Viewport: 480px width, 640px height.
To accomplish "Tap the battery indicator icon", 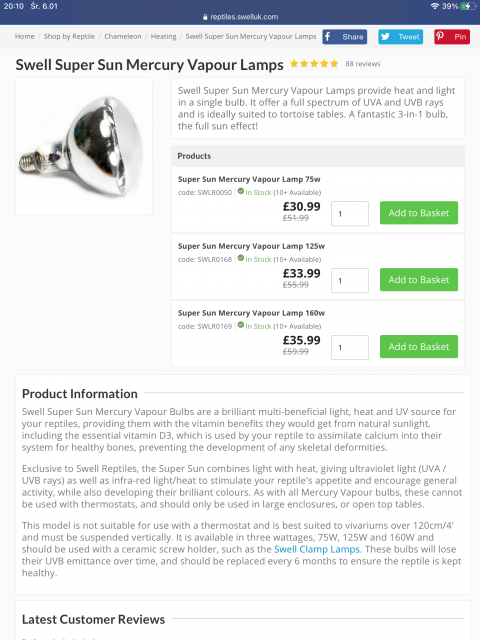I will [x=468, y=6].
